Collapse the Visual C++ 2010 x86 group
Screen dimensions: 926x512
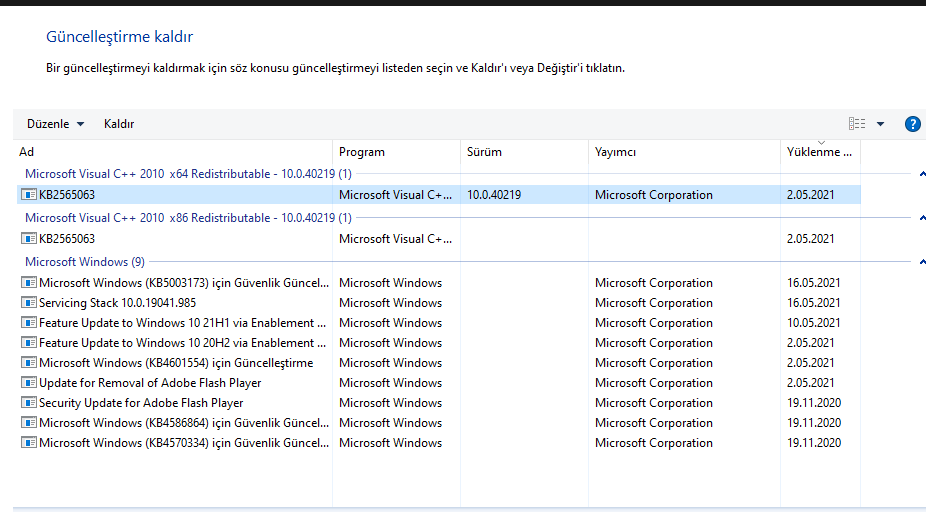click(x=921, y=218)
